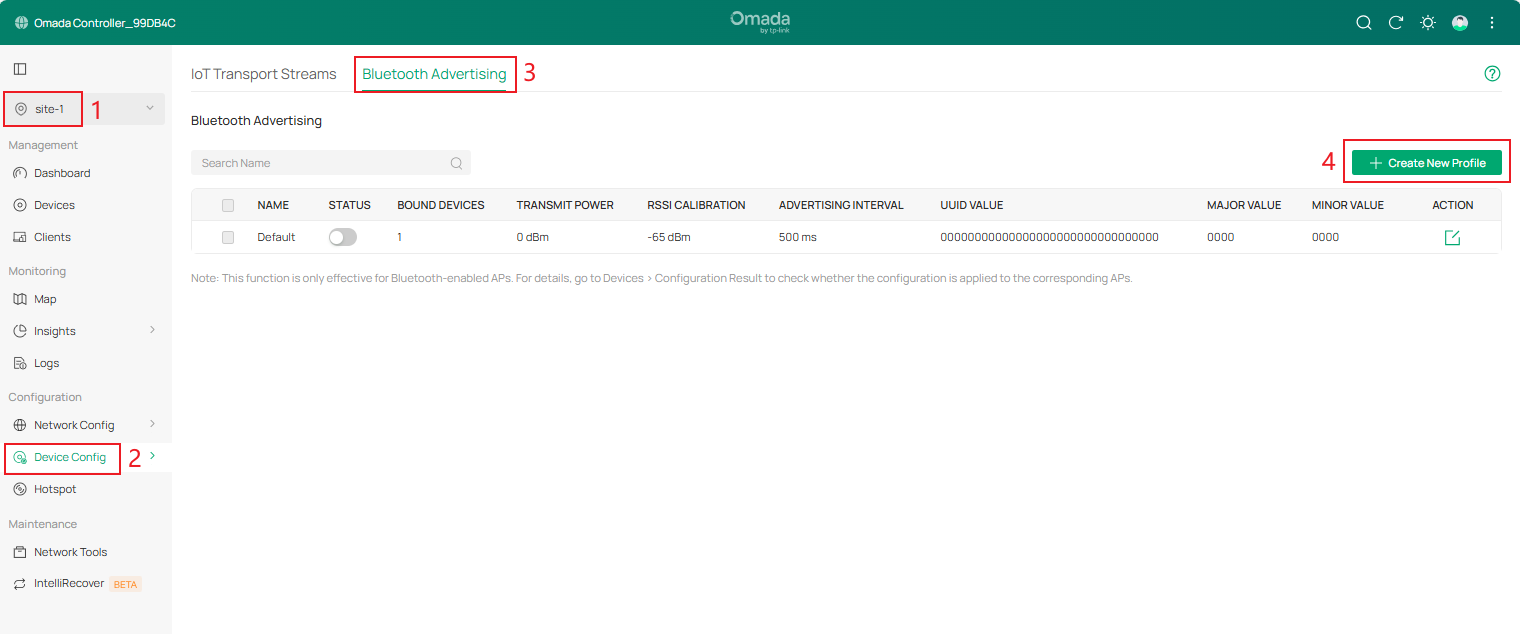Viewport: 1520px width, 634px height.
Task: Toggle light/dark theme sun icon
Action: (x=1428, y=23)
